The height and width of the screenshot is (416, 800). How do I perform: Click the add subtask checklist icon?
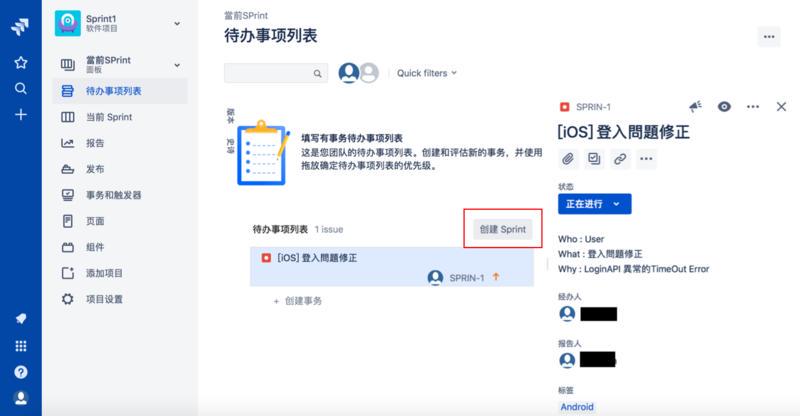pos(594,159)
